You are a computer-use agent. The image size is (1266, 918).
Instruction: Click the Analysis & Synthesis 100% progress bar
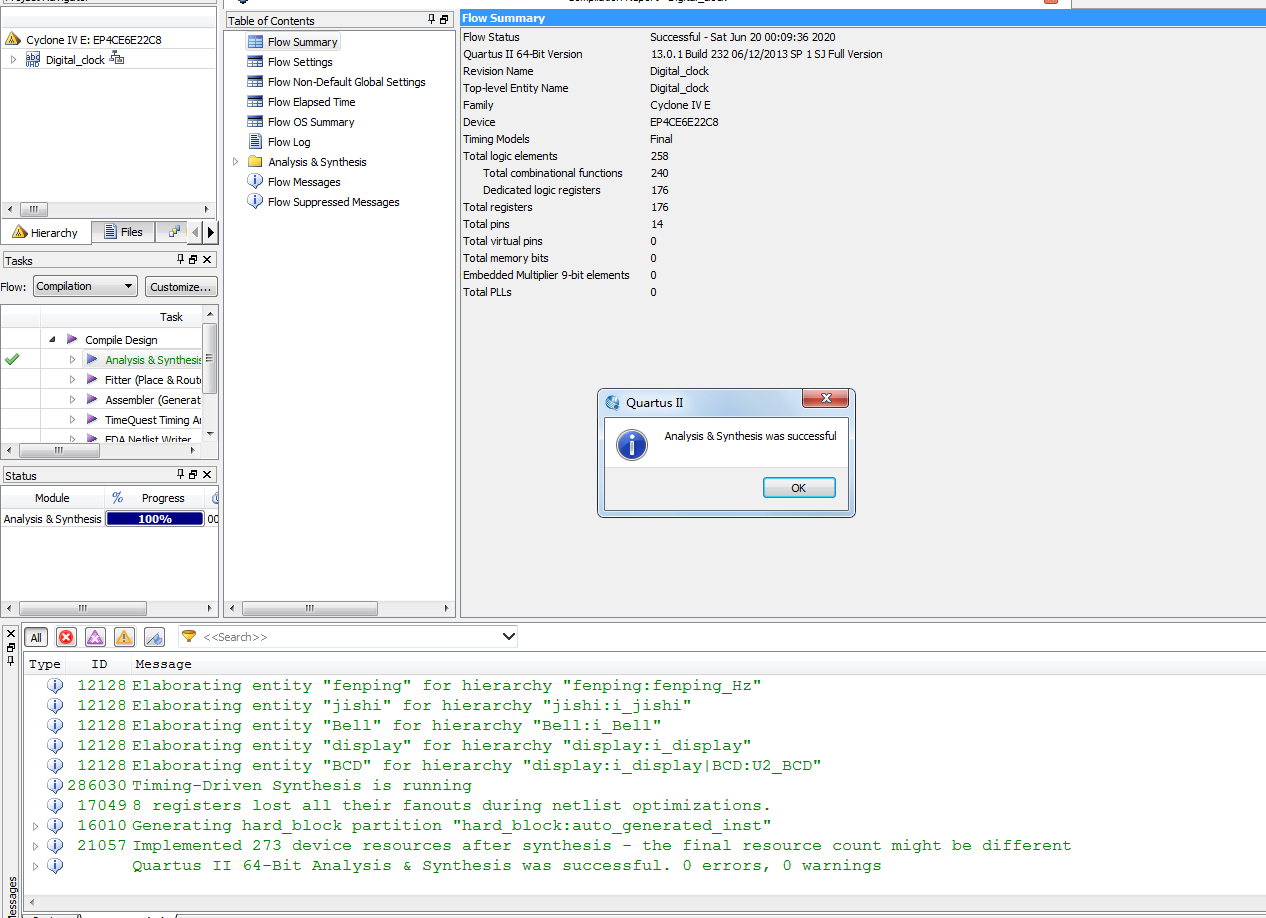(x=155, y=519)
